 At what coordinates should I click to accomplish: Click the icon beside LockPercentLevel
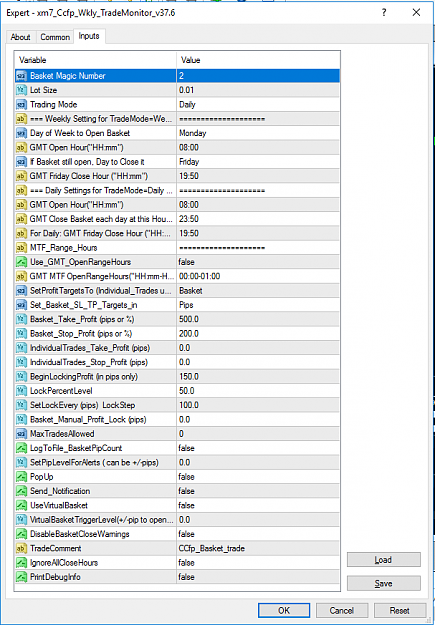tap(21, 391)
